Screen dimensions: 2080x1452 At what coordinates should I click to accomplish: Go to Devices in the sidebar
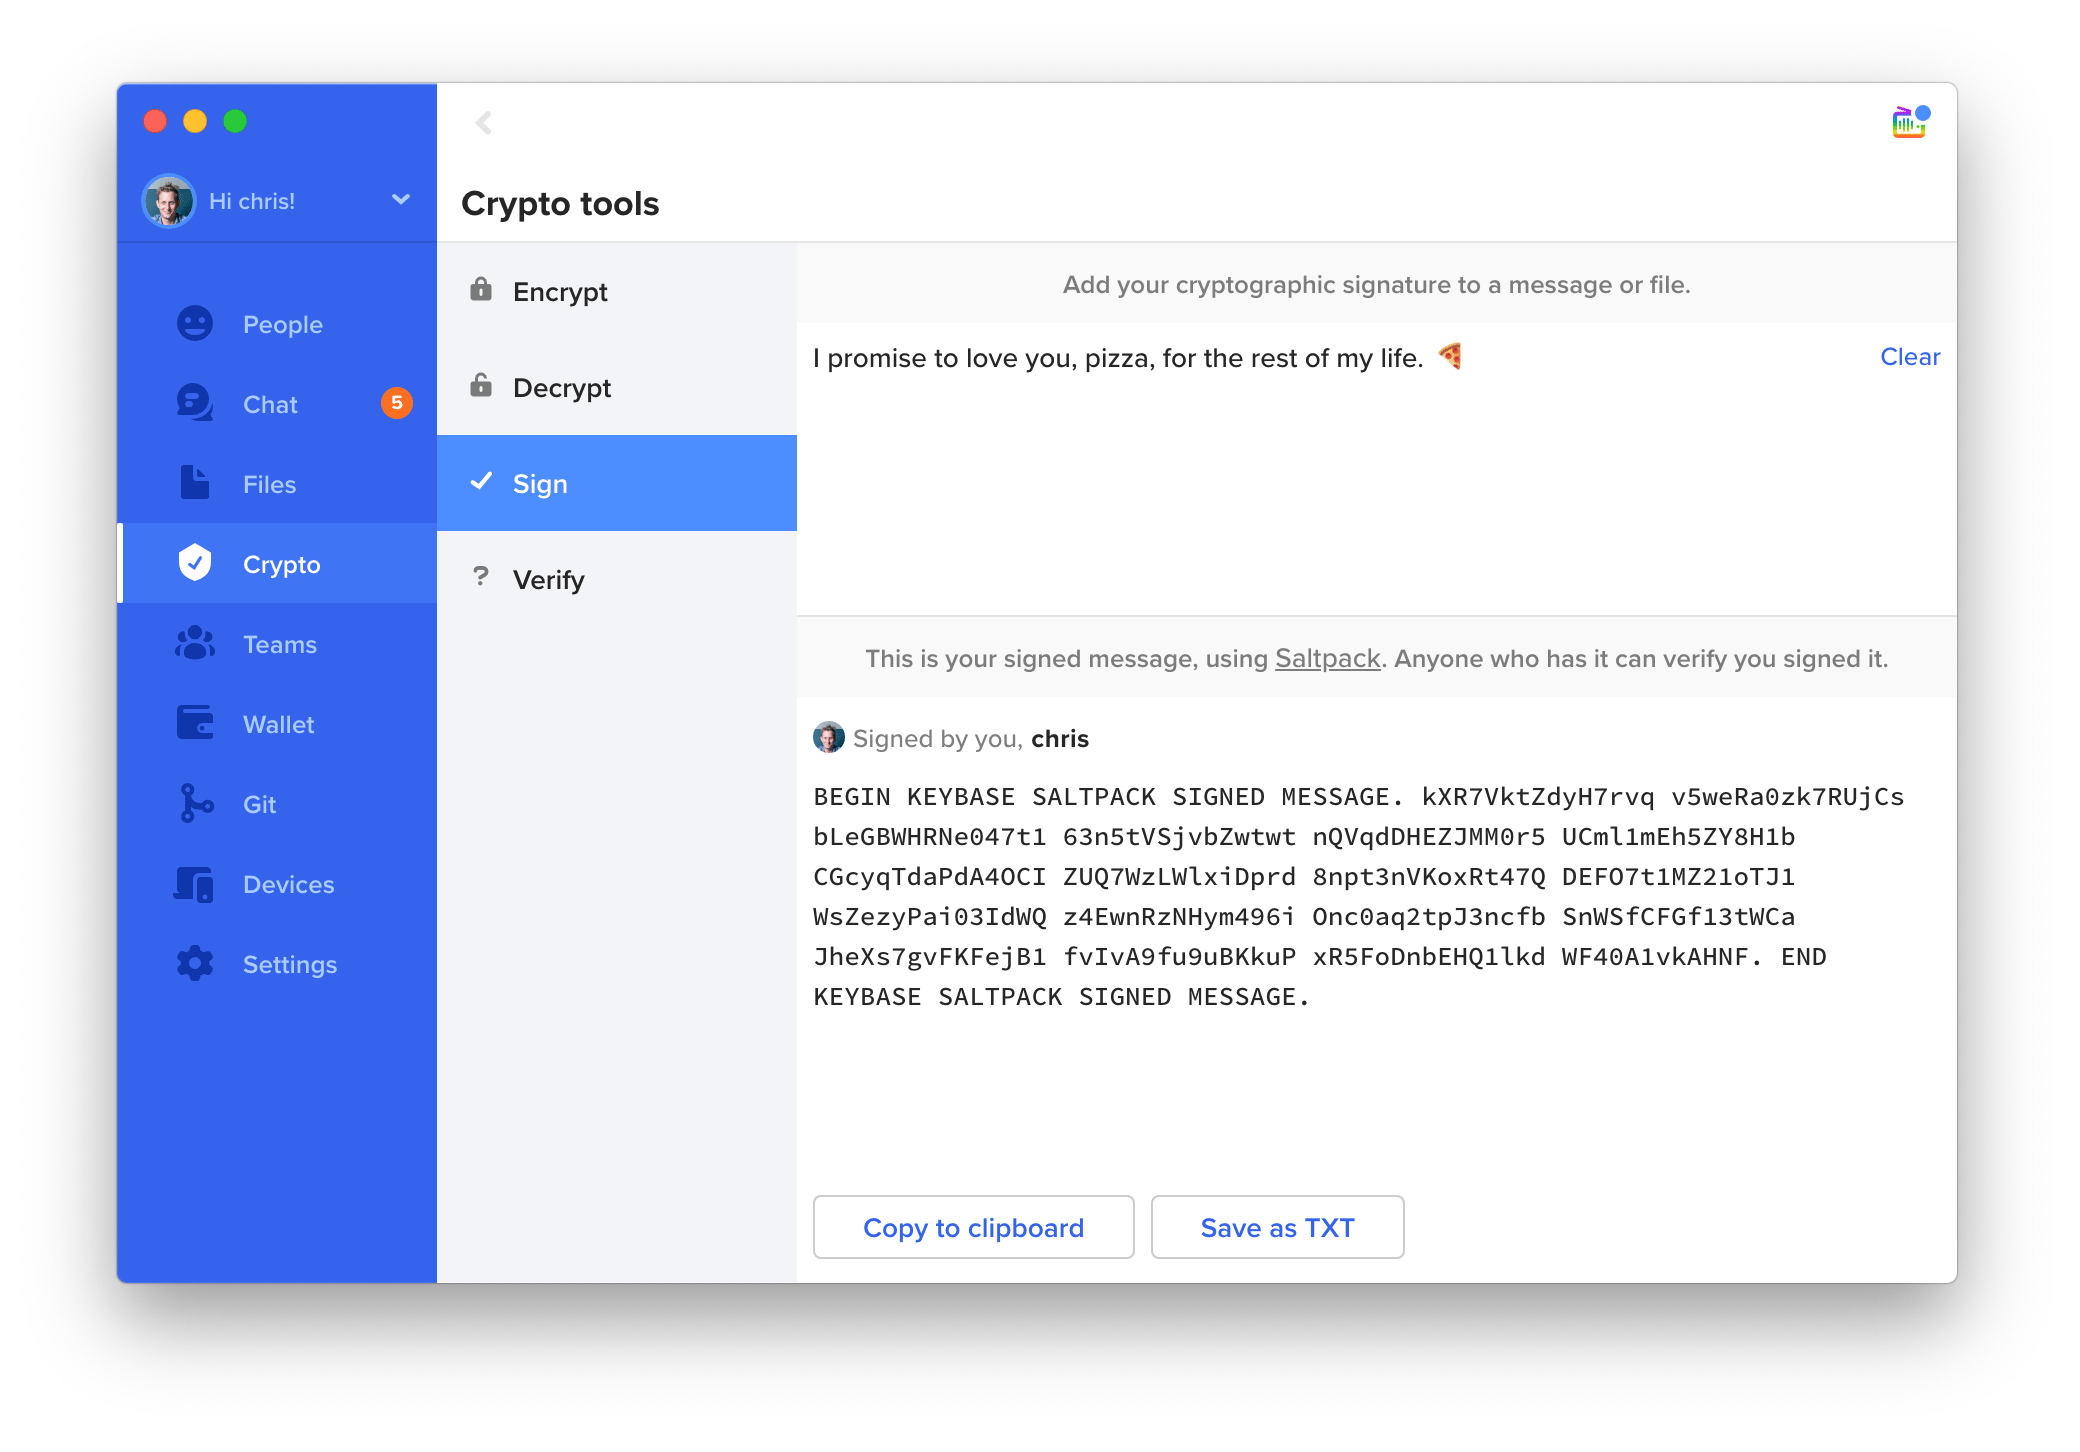click(277, 884)
